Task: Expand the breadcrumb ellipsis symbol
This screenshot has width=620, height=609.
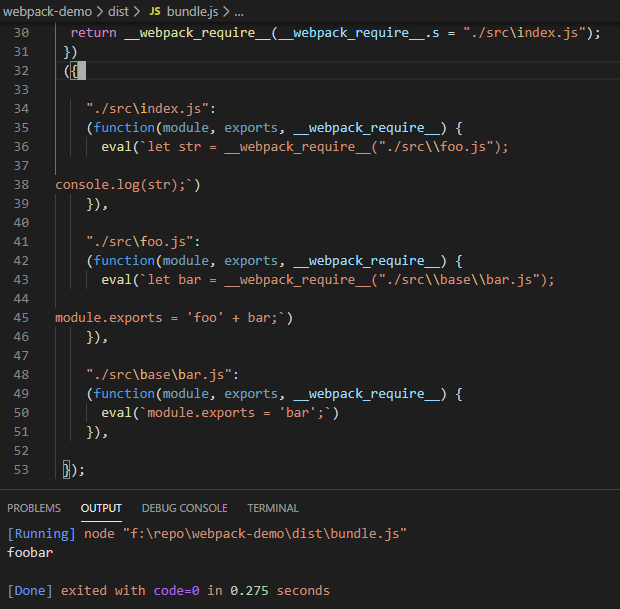Action: coord(238,11)
